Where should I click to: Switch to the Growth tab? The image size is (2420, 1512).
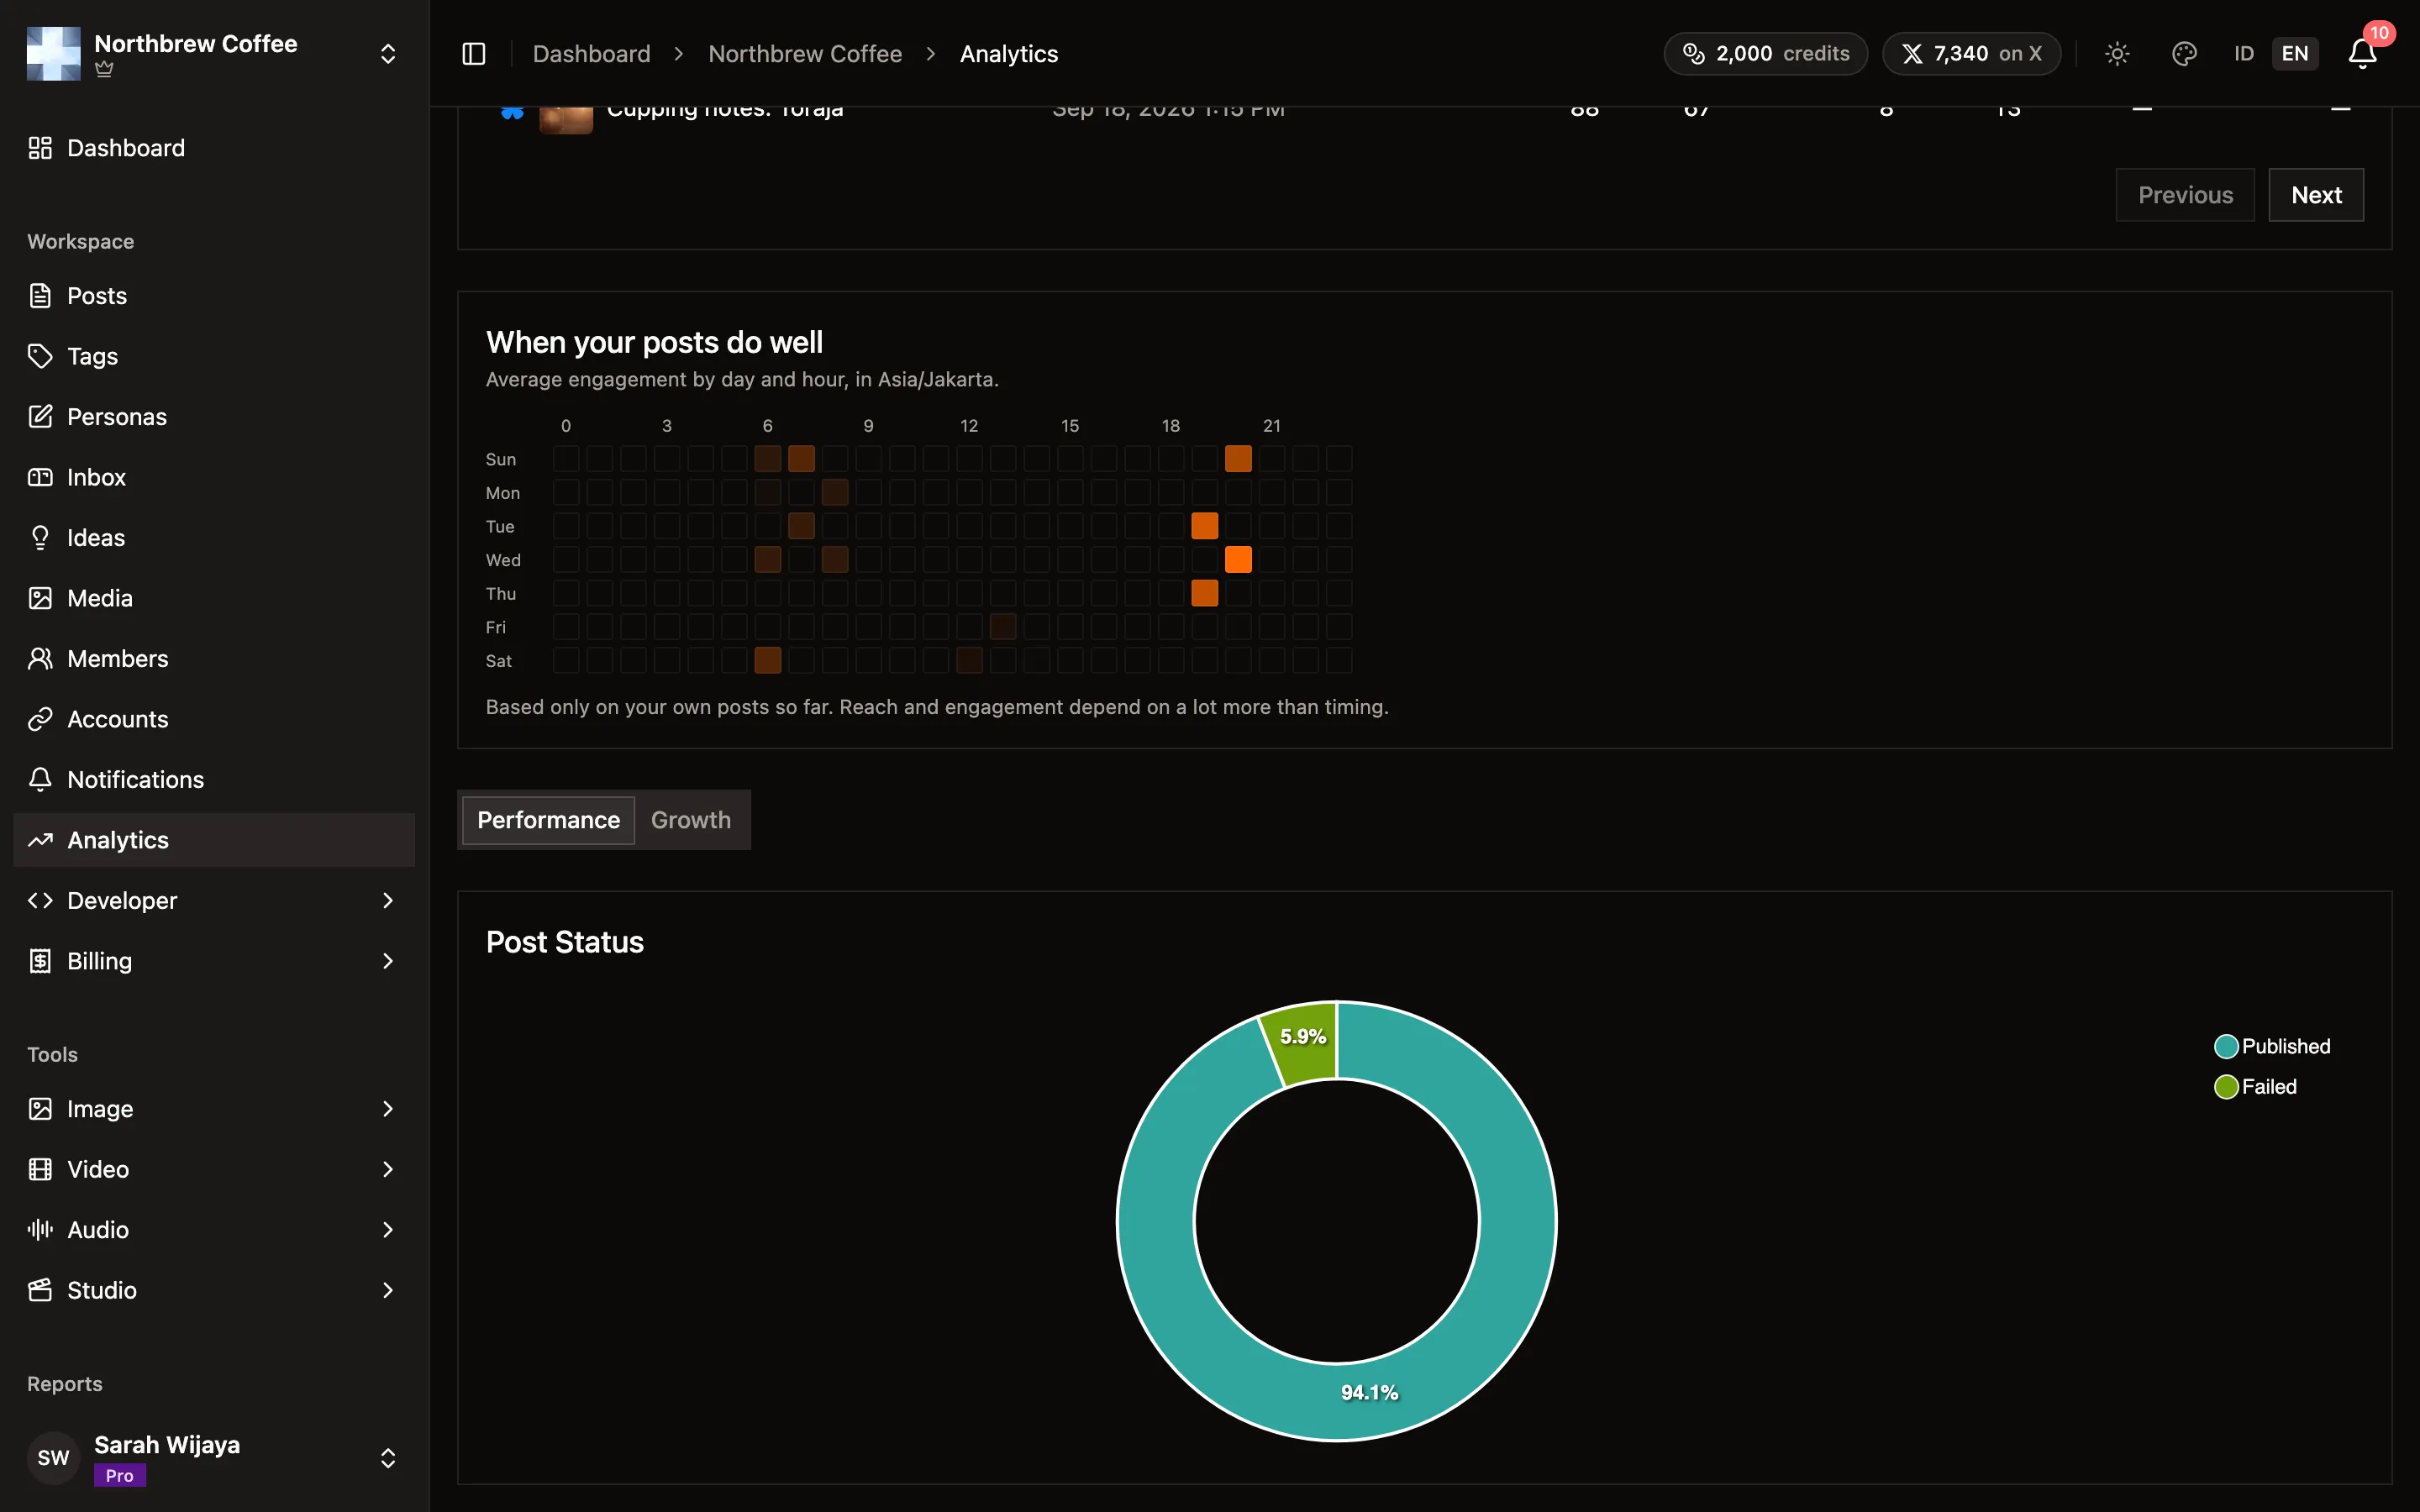(691, 820)
